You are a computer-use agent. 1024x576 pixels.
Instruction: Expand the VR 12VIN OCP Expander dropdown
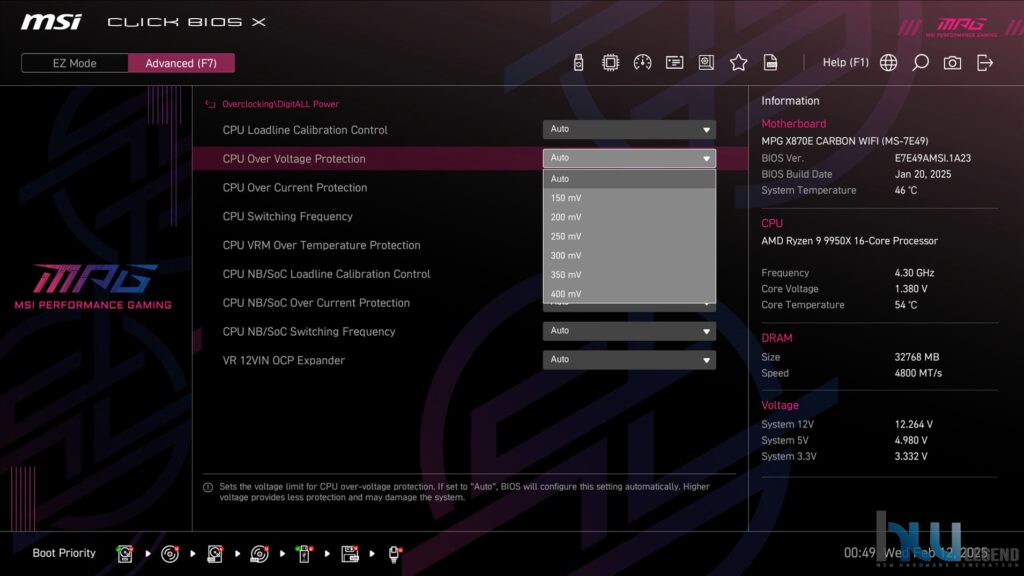[x=629, y=360]
